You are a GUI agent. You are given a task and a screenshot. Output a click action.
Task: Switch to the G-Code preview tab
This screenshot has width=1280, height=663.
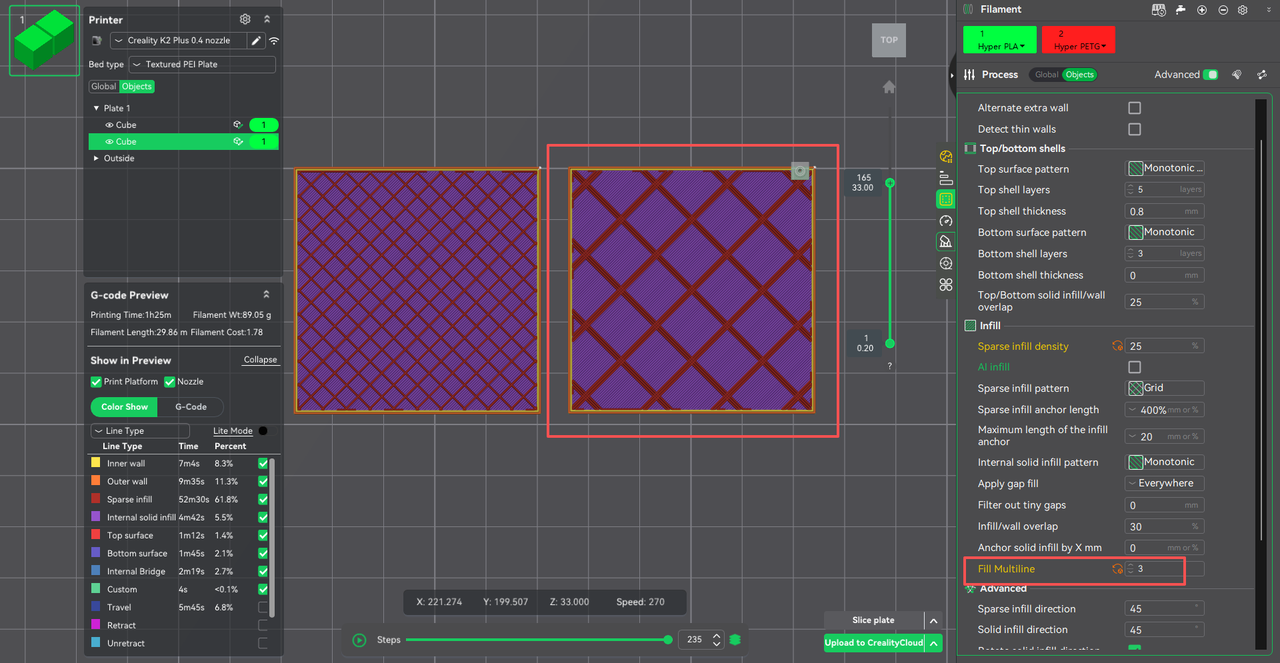coord(191,407)
